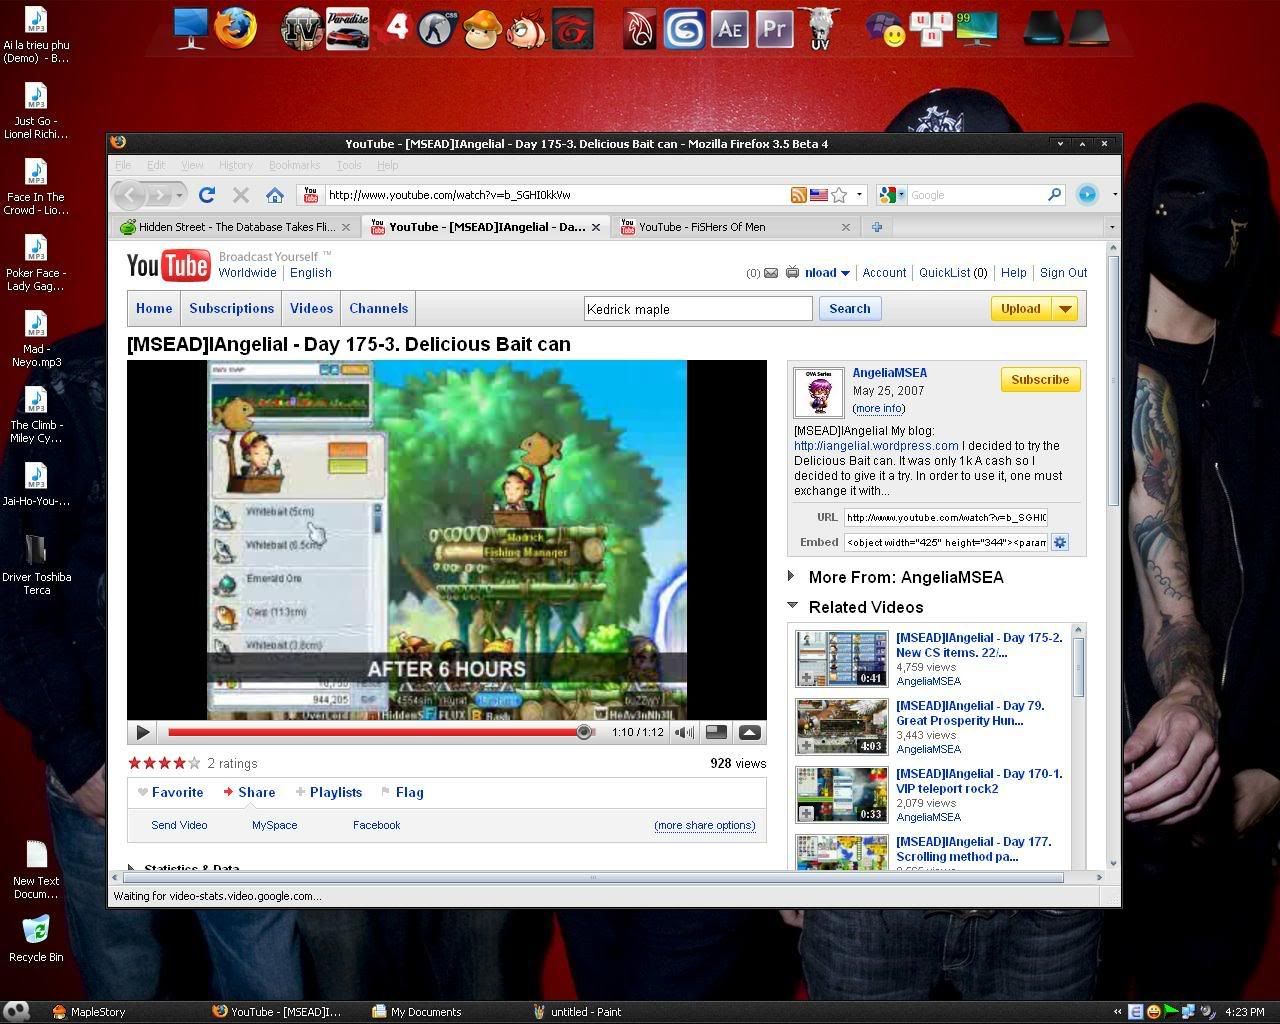
Task: Open the Upload dropdown arrow
Action: tap(1066, 309)
